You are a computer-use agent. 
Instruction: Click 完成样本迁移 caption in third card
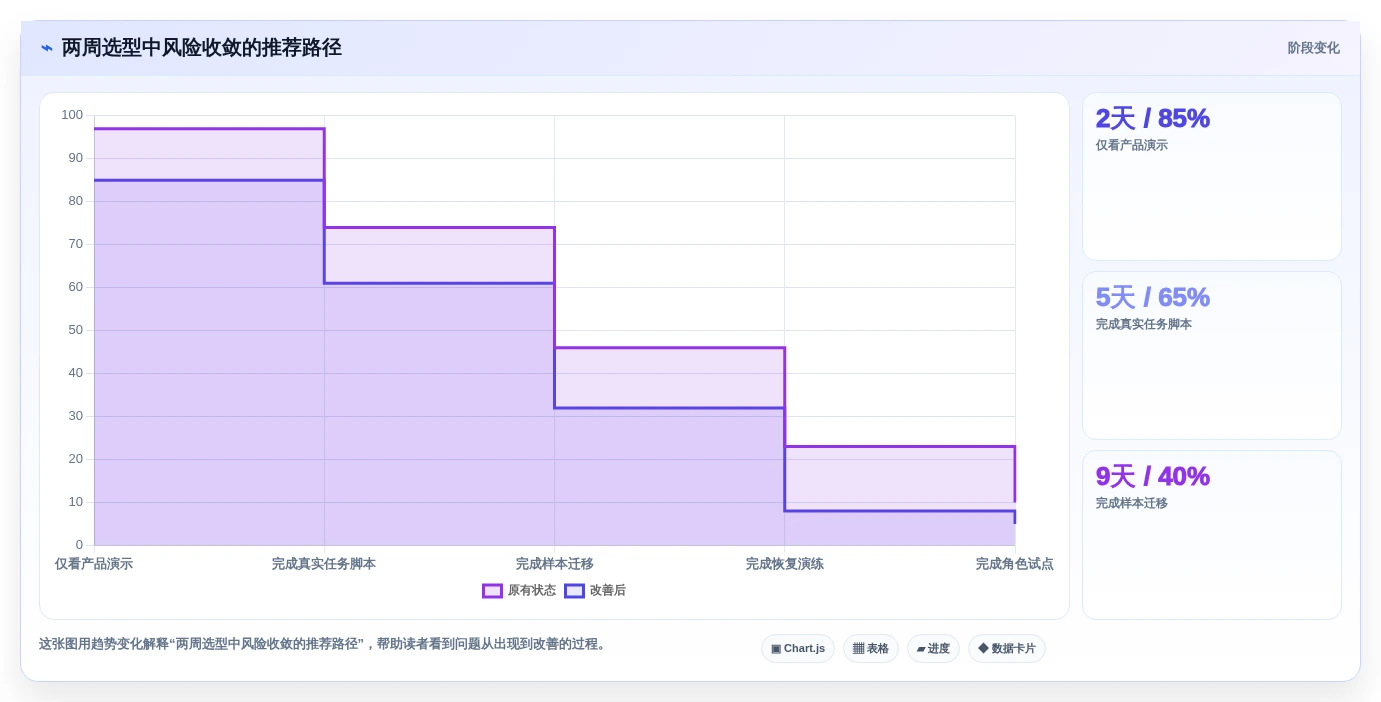(x=1132, y=504)
